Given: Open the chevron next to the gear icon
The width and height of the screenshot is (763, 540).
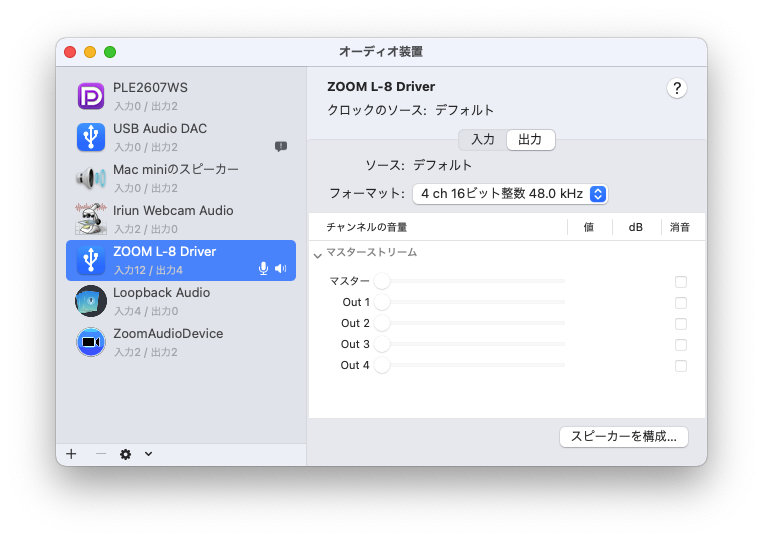Looking at the screenshot, I should 148,454.
